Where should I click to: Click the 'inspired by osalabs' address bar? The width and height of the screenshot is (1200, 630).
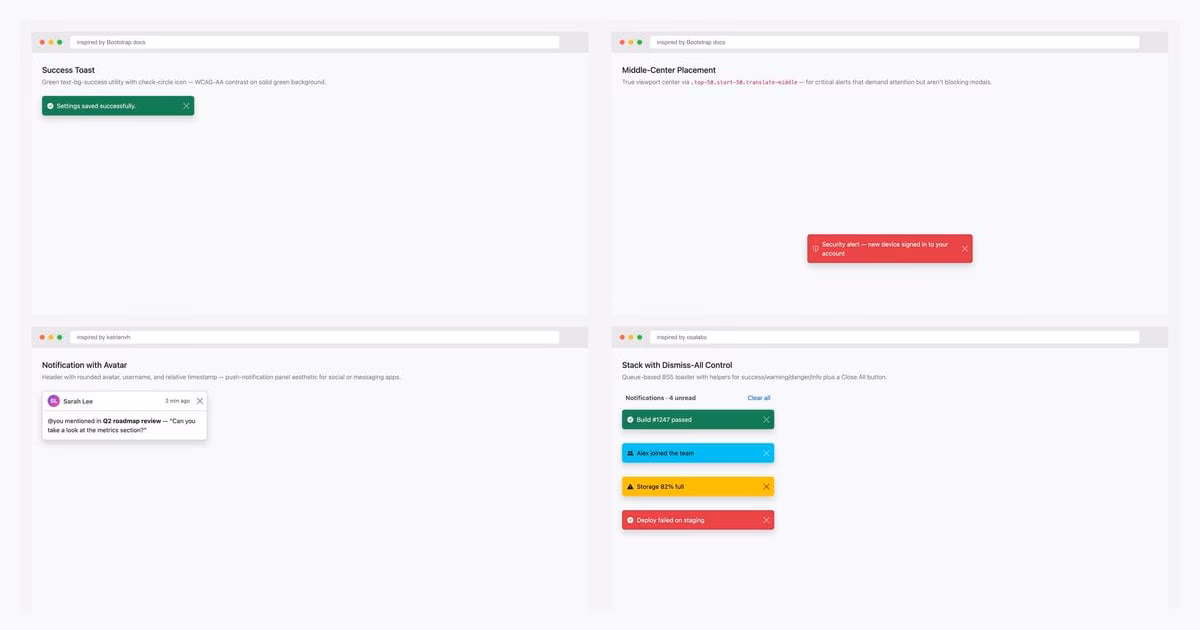click(895, 337)
